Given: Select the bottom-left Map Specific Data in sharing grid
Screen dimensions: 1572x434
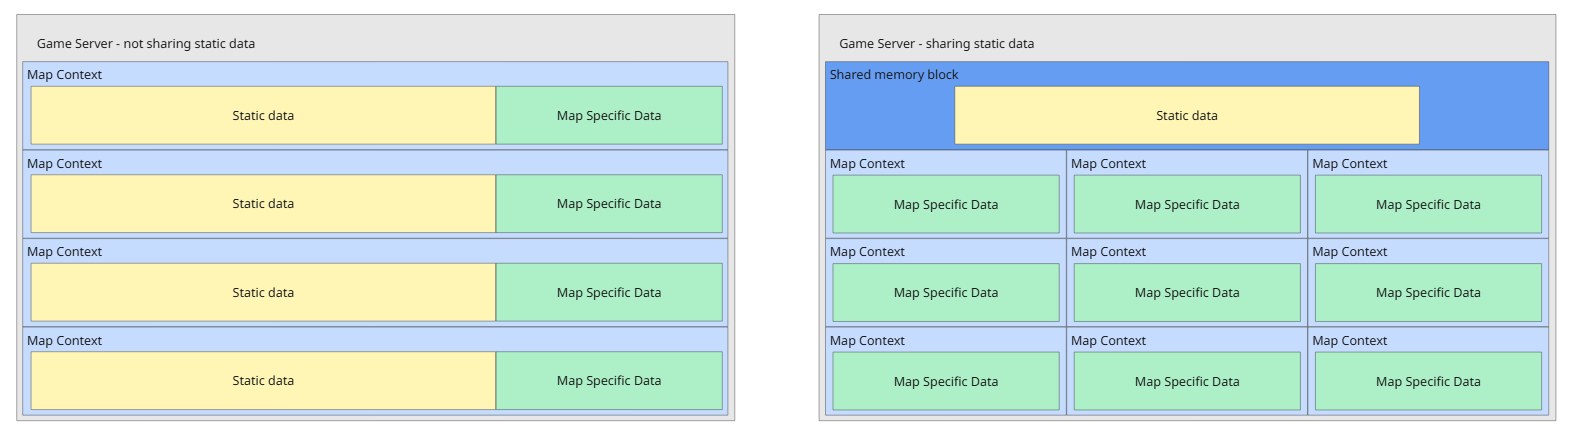Looking at the screenshot, I should (x=945, y=382).
